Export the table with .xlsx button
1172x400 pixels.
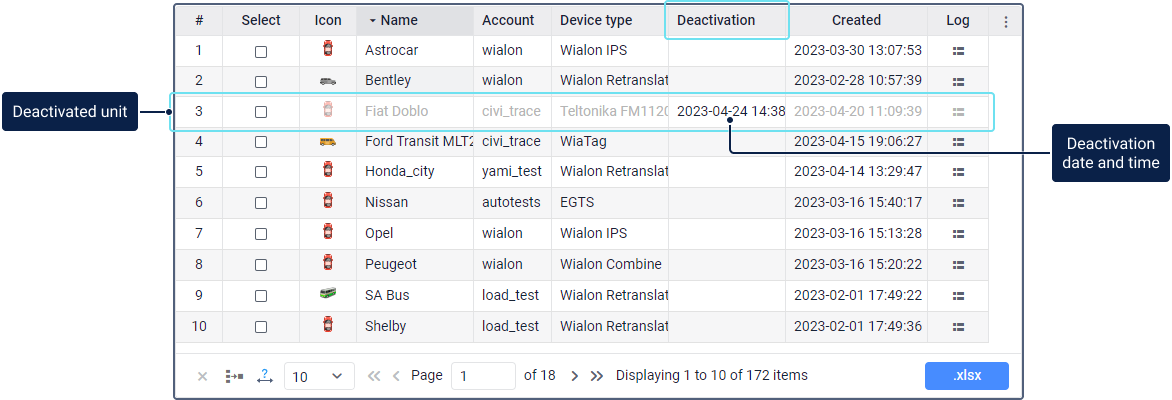[x=967, y=376]
